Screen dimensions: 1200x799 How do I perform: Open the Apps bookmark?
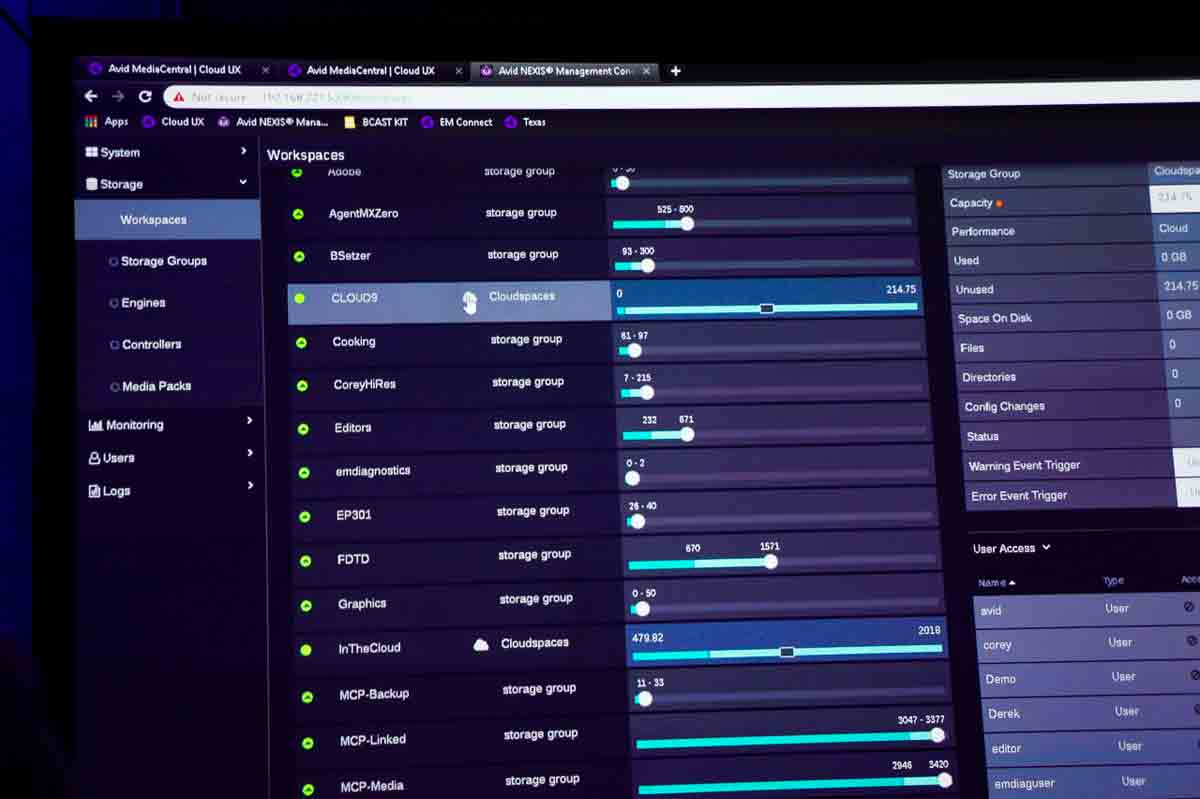[x=109, y=122]
